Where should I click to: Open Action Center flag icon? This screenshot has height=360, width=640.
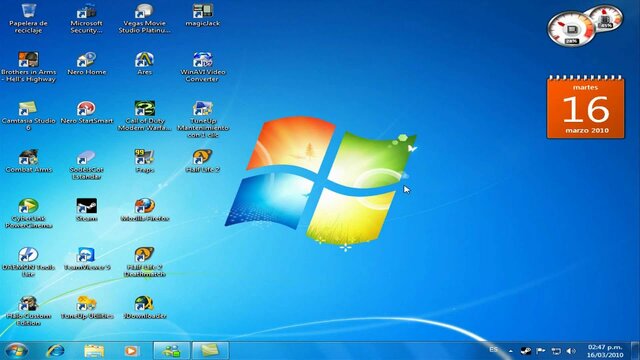click(541, 351)
